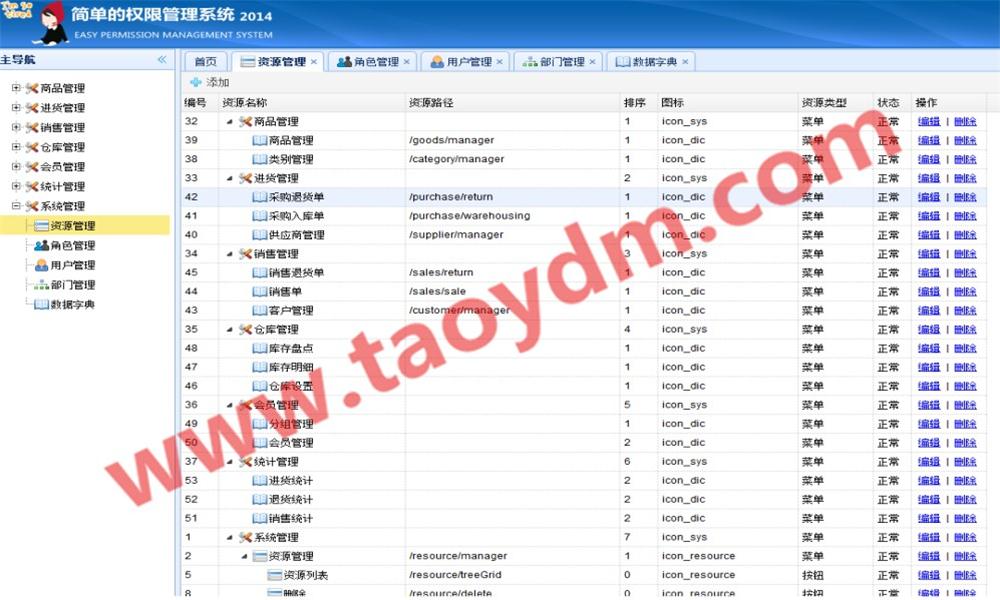This screenshot has height=600, width=1000.
Task: Switch to the 首页 tab
Action: 205,62
